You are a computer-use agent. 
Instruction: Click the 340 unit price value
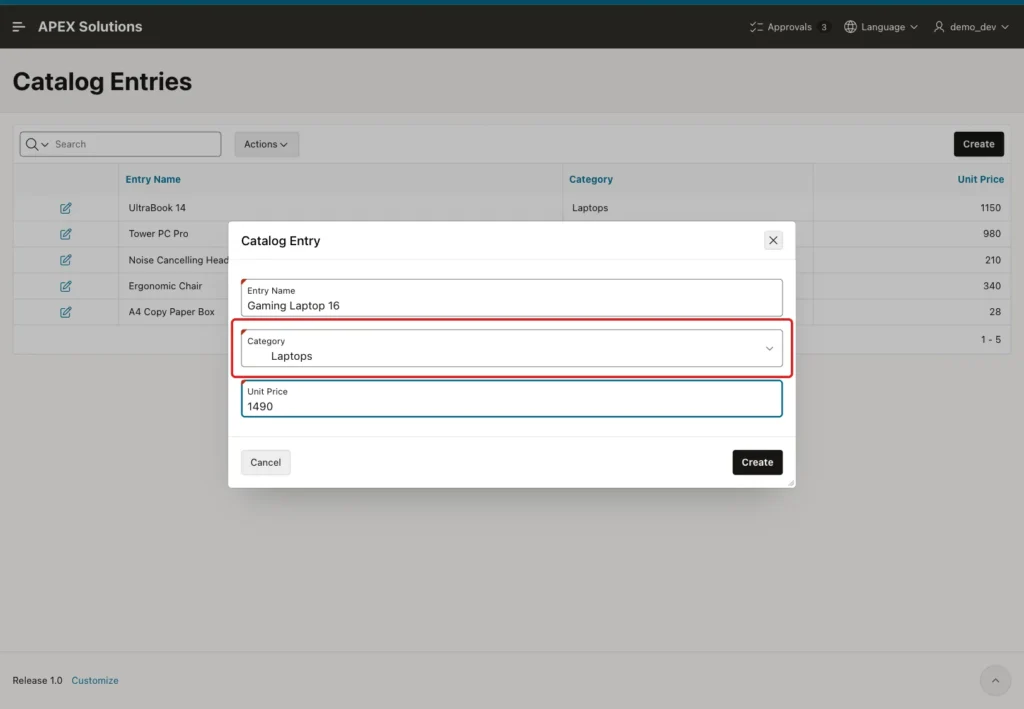tap(991, 286)
